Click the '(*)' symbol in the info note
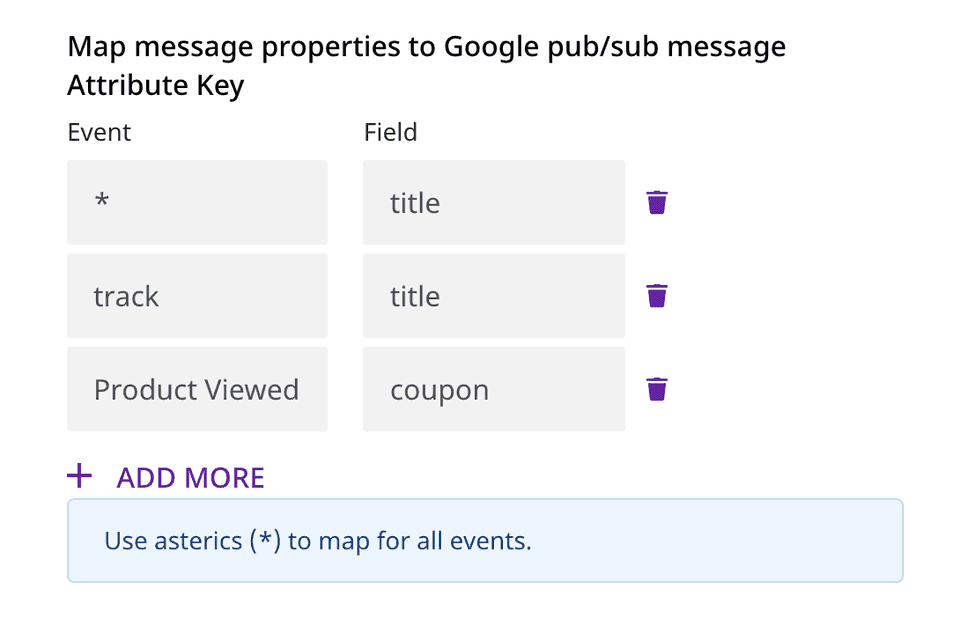This screenshot has height=632, width=960. pyautogui.click(x=265, y=541)
